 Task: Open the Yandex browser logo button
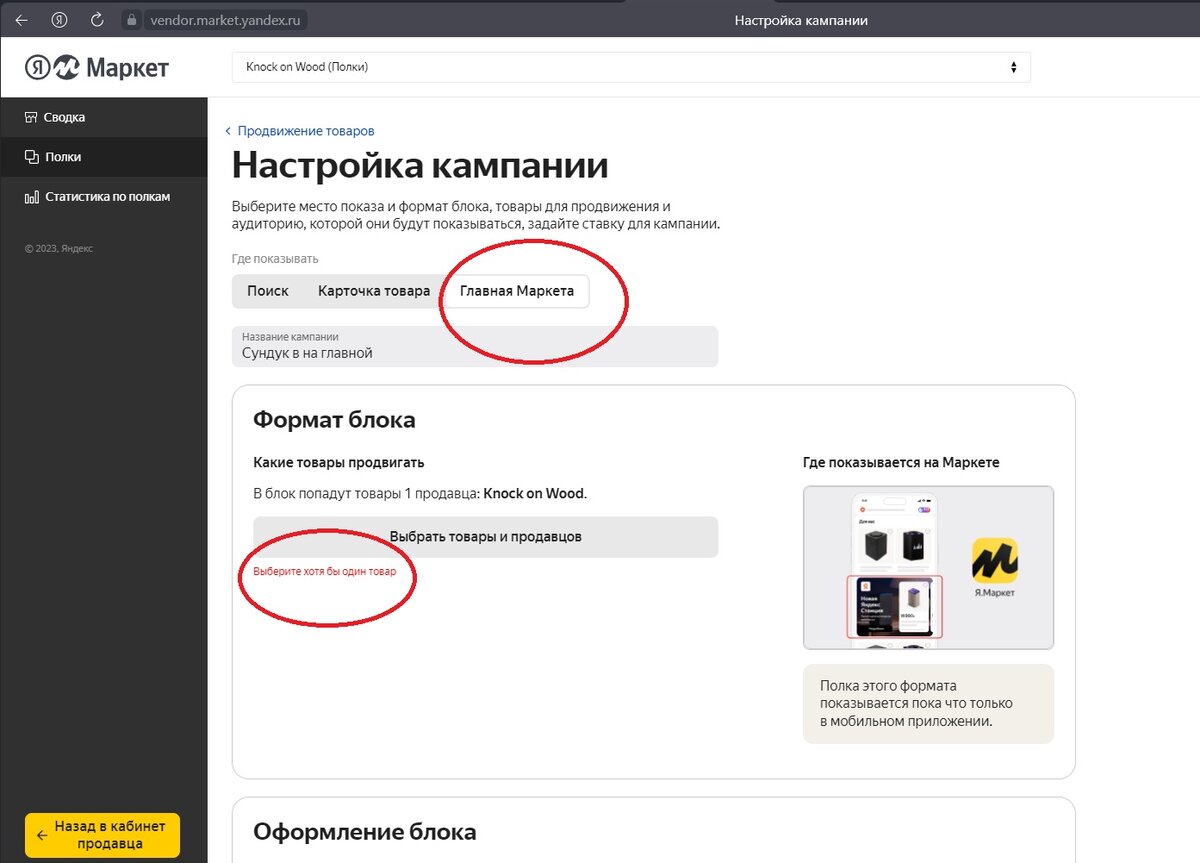59,20
